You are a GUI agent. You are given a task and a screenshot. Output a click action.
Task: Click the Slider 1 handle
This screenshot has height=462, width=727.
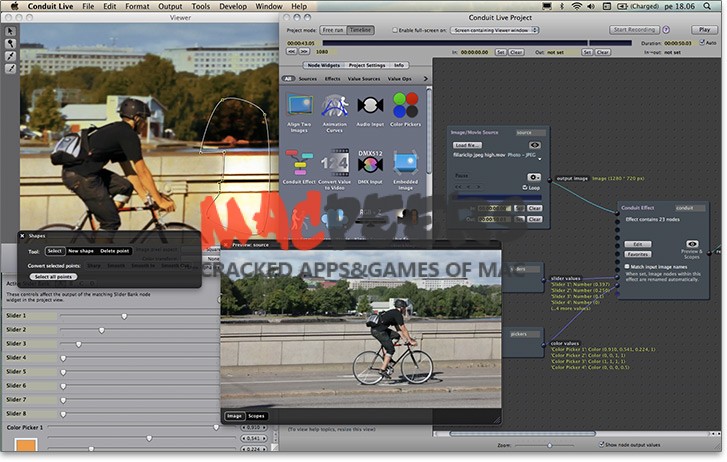click(124, 316)
